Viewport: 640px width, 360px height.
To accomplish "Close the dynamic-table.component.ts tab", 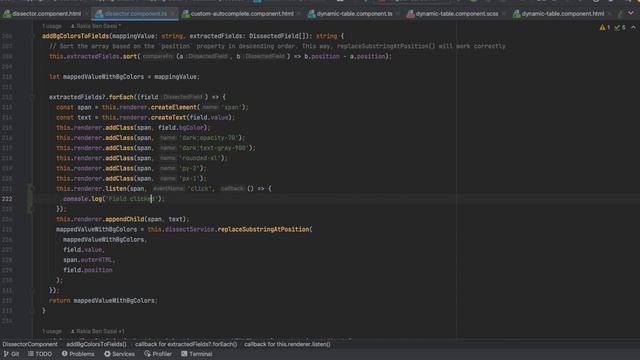I will coord(398,14).
